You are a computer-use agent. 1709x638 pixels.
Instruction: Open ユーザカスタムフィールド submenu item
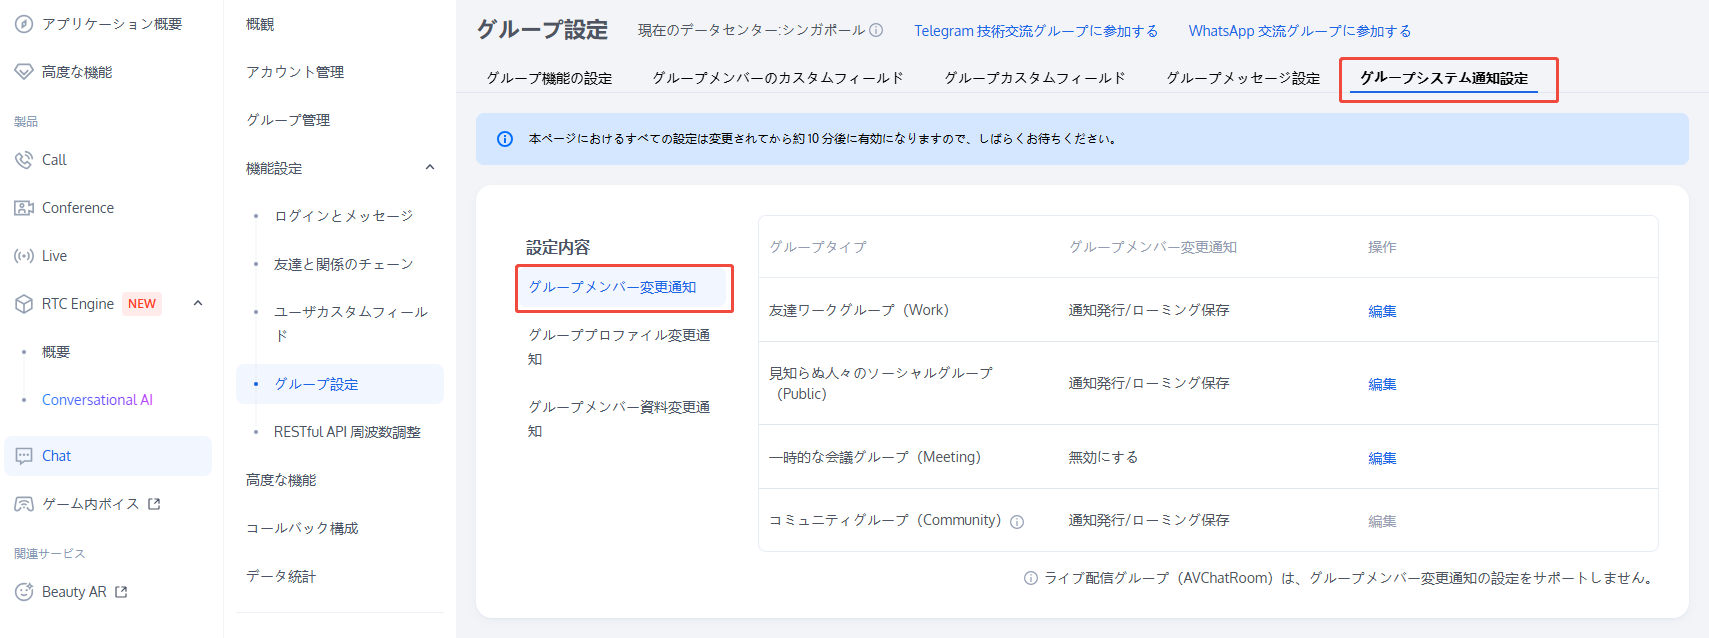pos(351,324)
